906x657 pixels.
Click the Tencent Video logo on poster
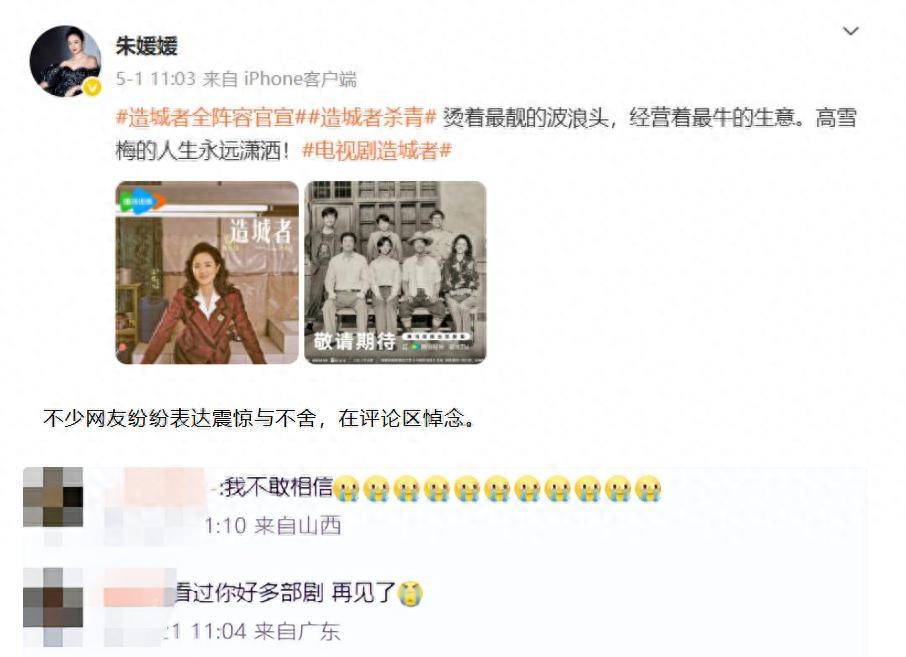[x=143, y=201]
